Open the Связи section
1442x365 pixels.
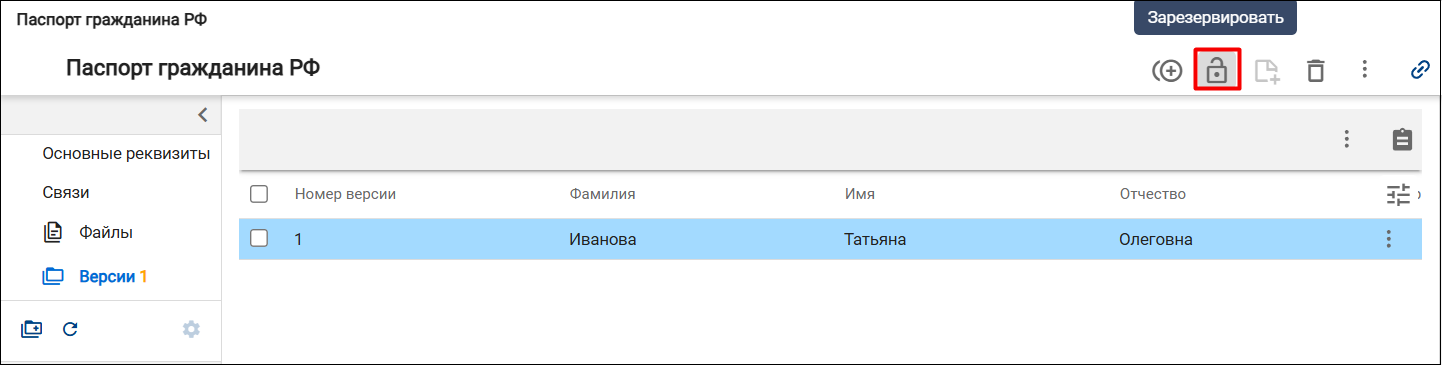(x=59, y=192)
